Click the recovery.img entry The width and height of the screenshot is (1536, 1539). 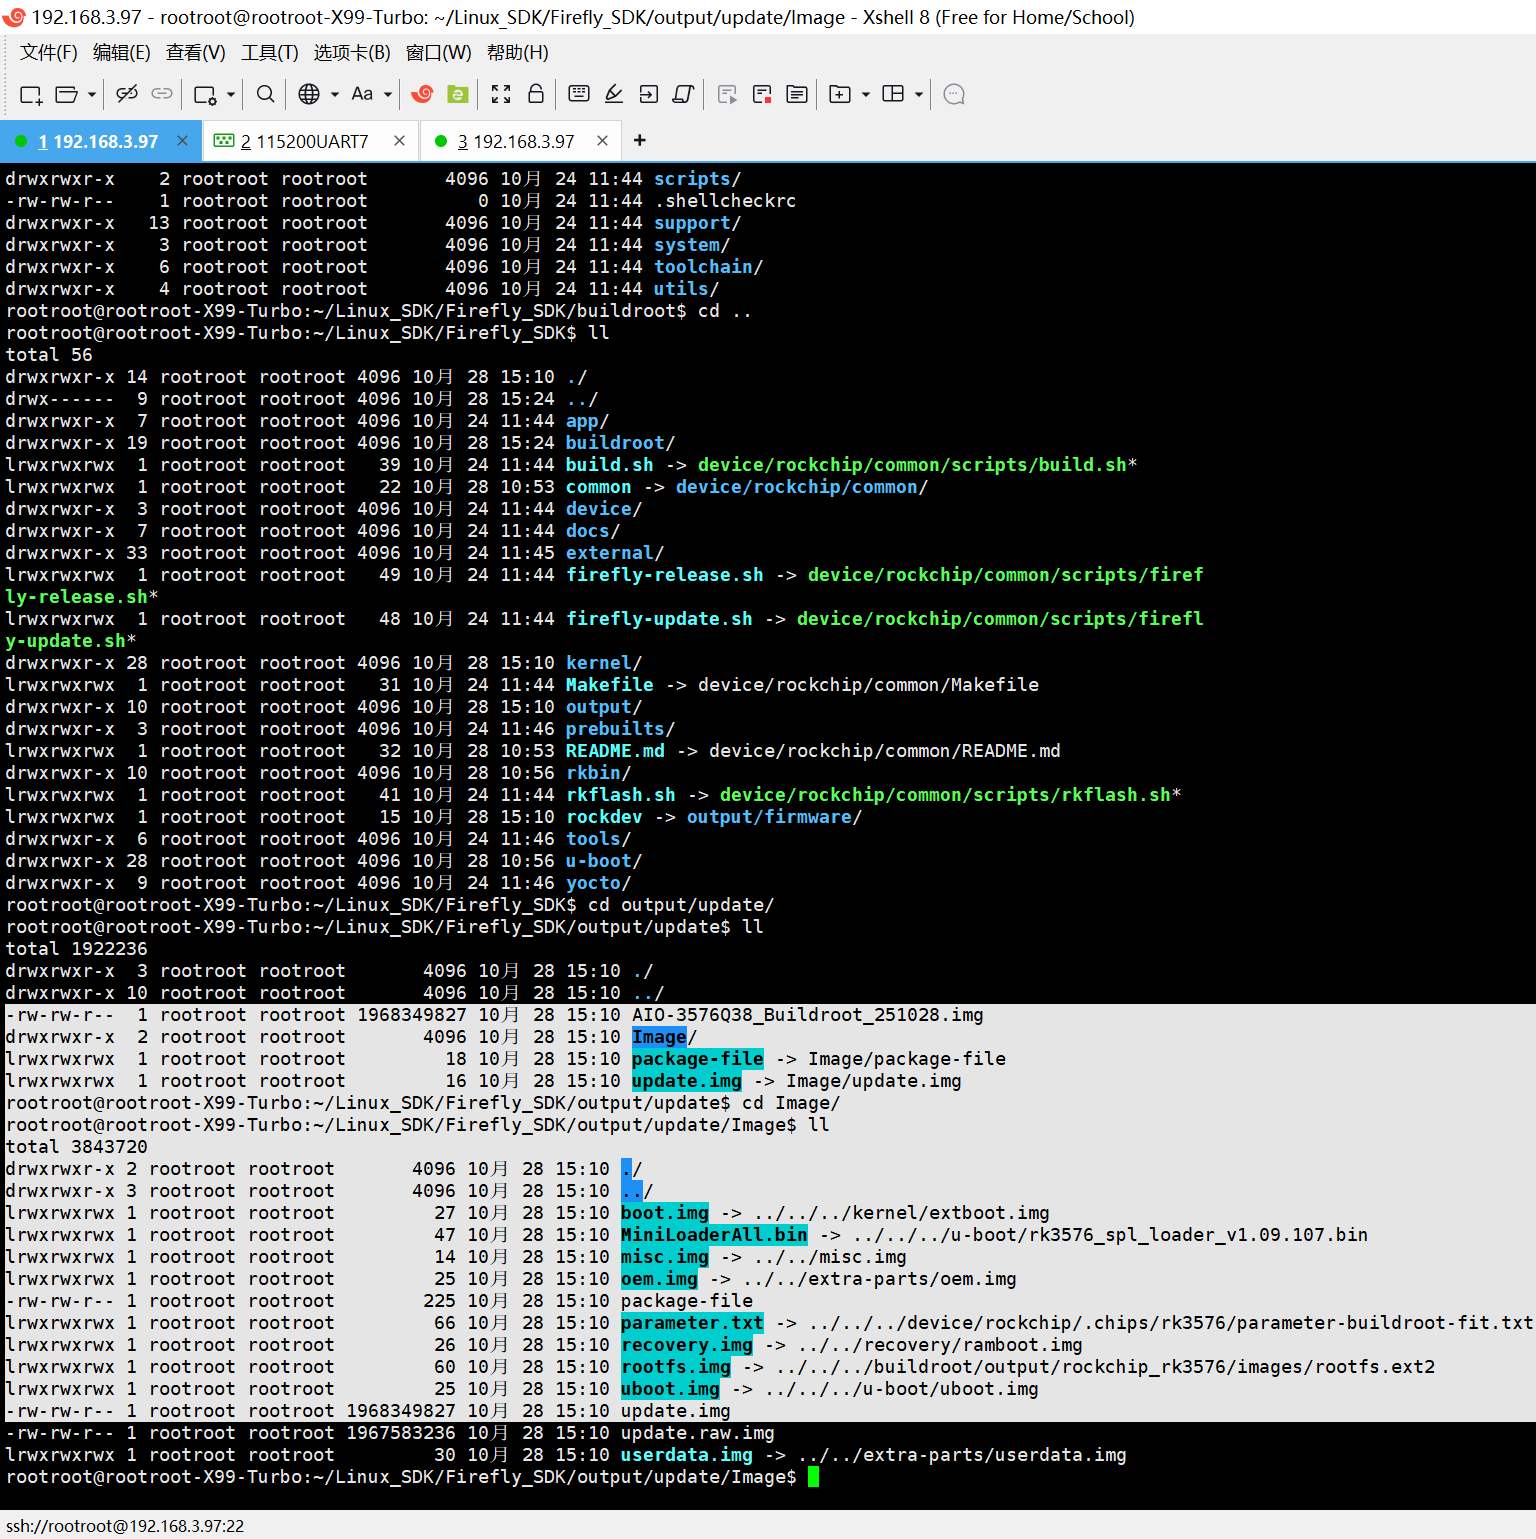[687, 1345]
